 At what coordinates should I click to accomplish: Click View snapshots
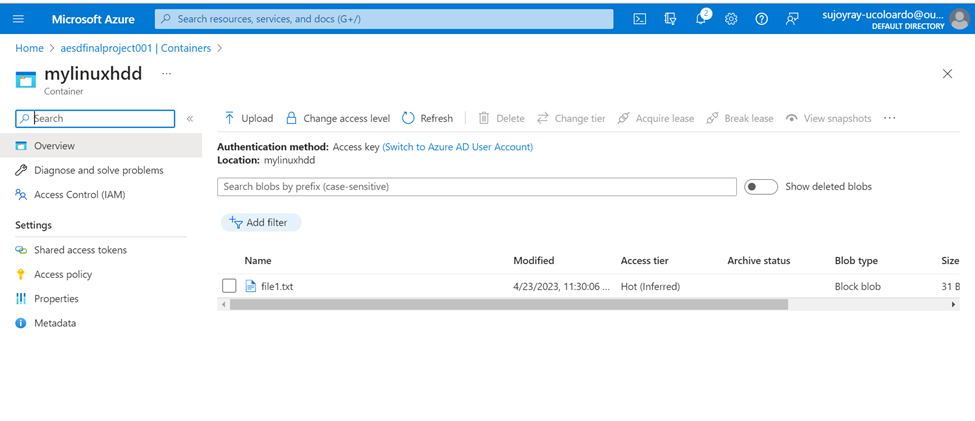(828, 118)
